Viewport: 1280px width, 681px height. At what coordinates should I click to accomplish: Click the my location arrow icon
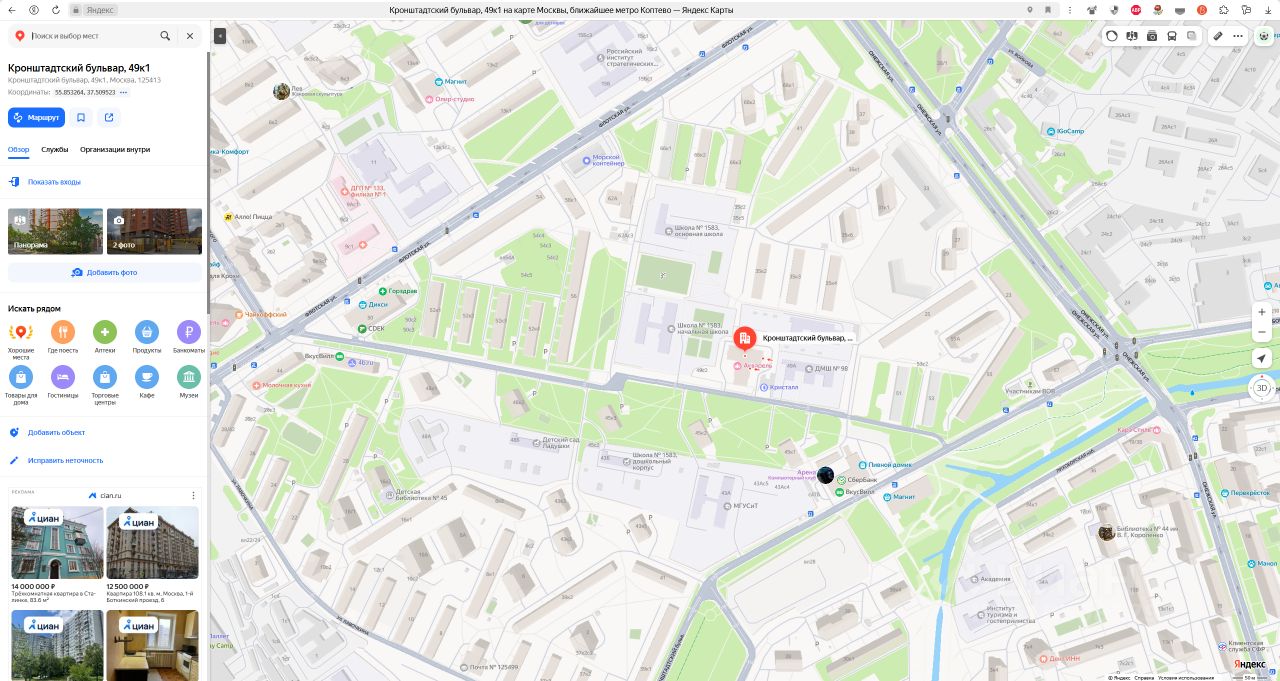(x=1262, y=358)
